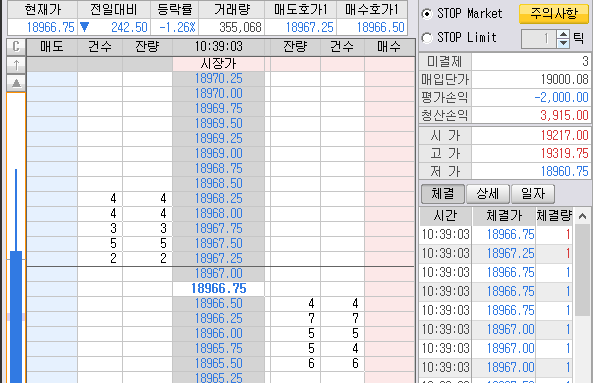The image size is (593, 383).
Task: Click price 18967.75 in the order ladder
Action: [x=218, y=229]
